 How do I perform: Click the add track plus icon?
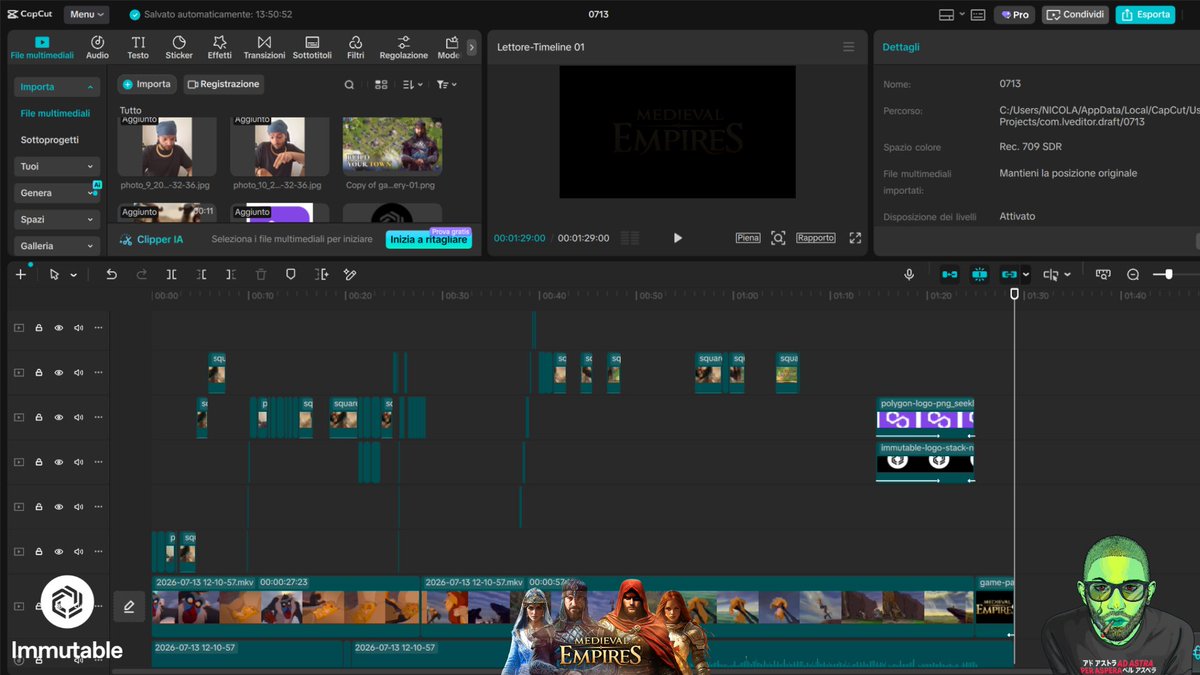click(x=21, y=274)
